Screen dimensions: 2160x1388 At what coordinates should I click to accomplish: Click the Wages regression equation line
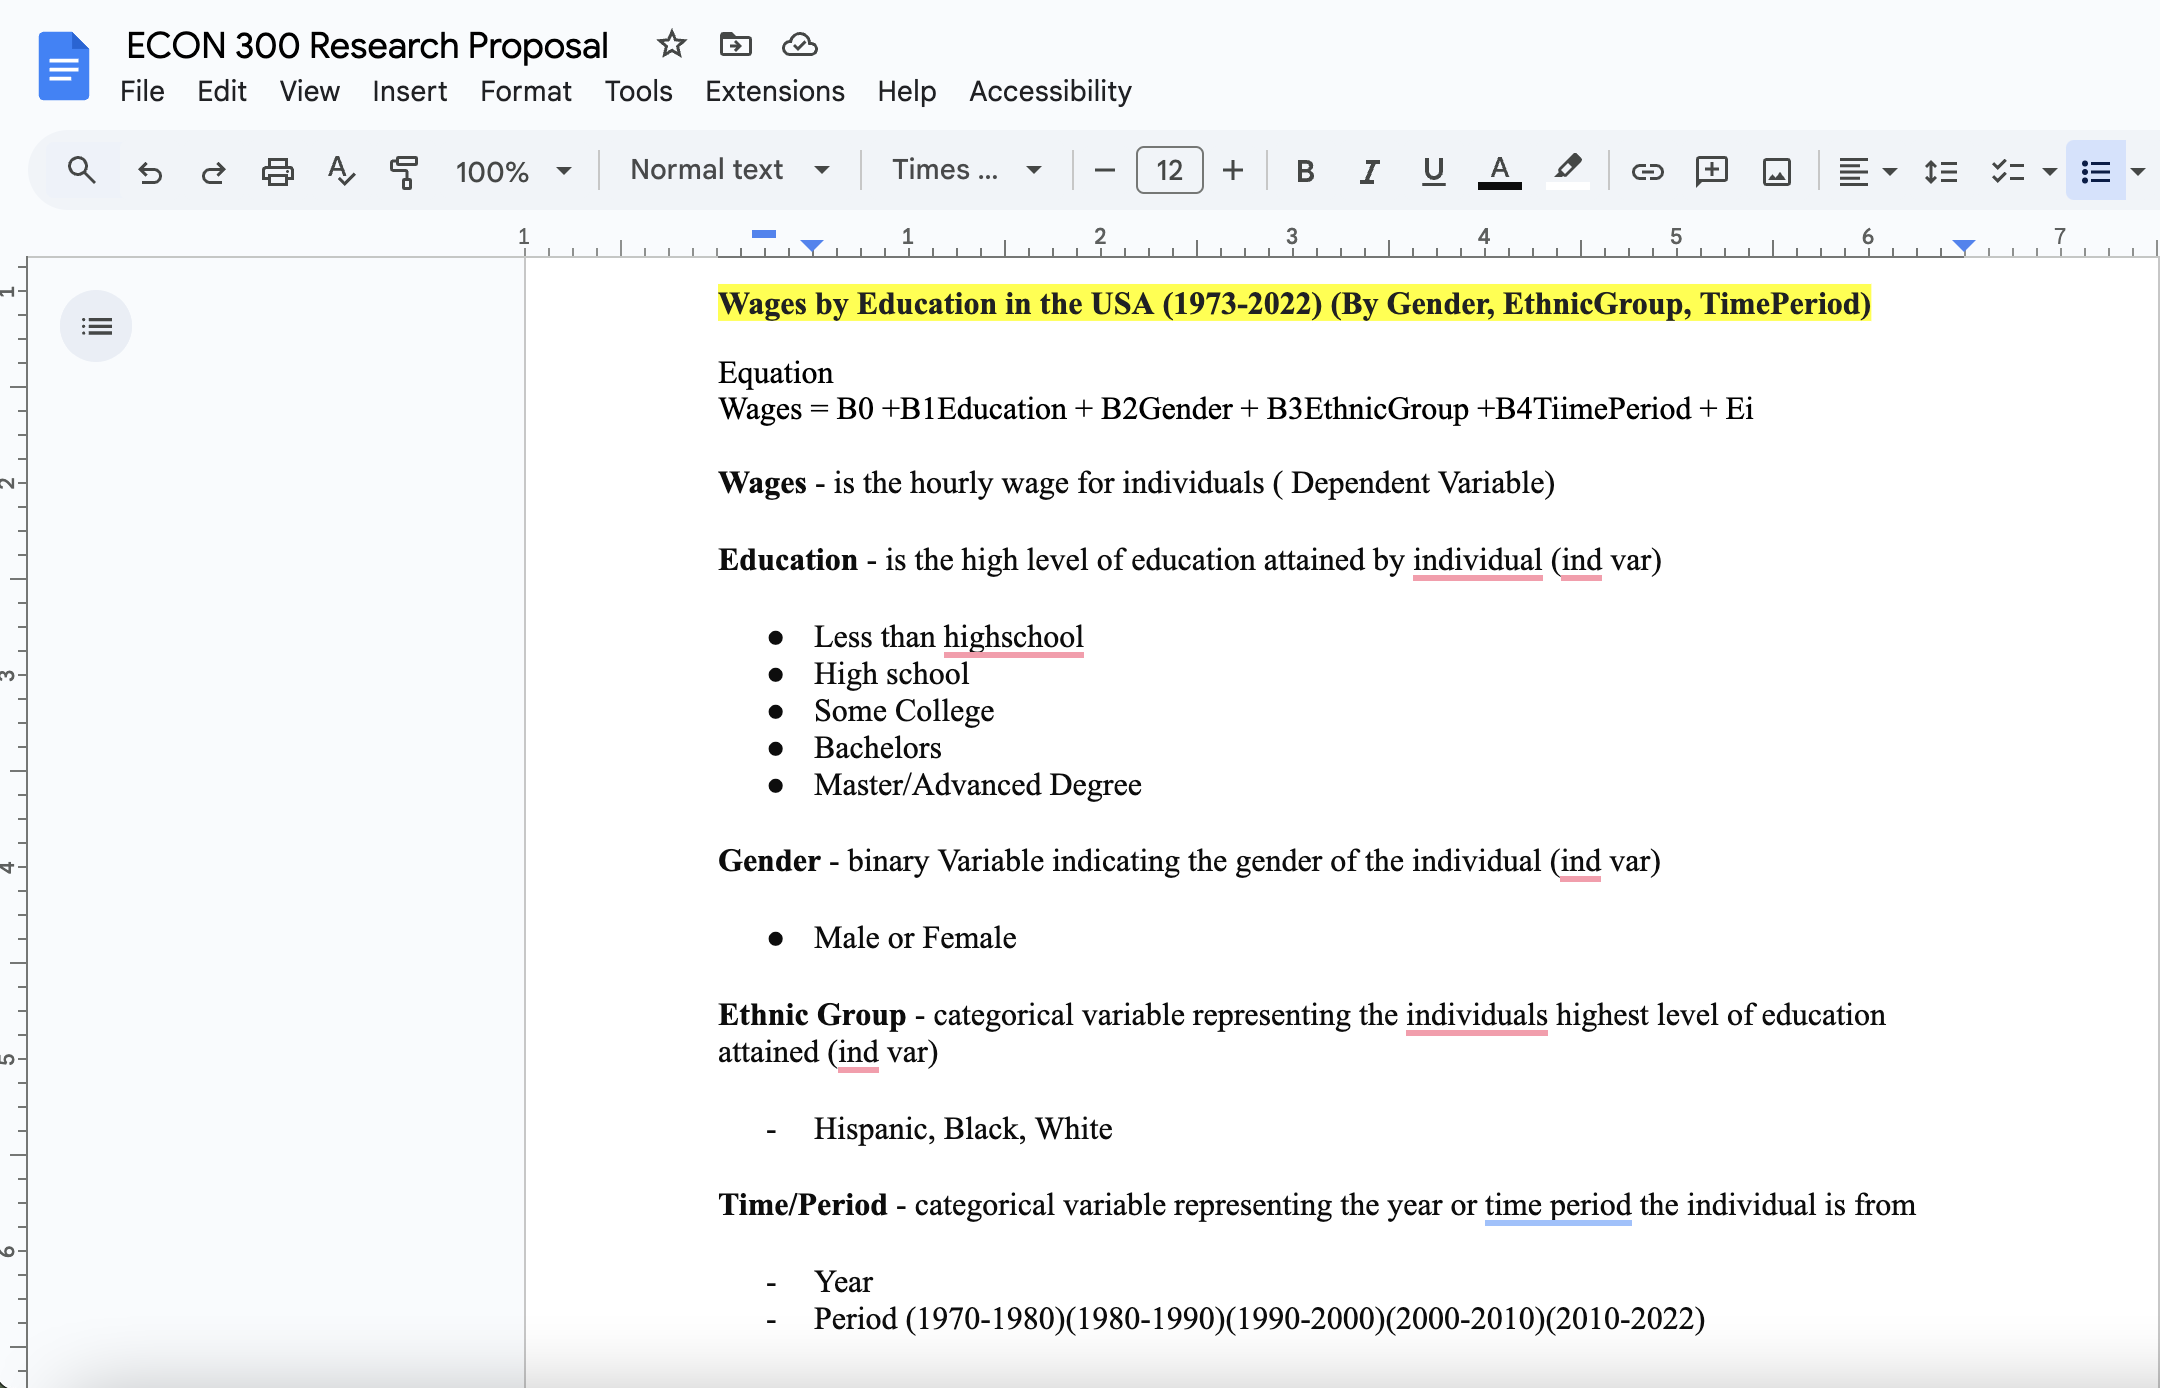pos(1236,409)
